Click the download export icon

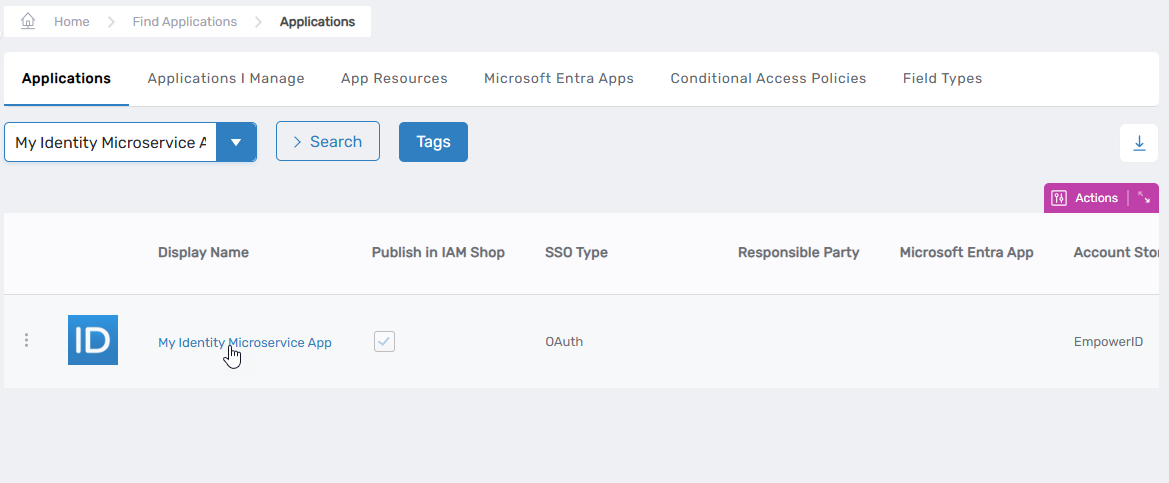point(1139,143)
